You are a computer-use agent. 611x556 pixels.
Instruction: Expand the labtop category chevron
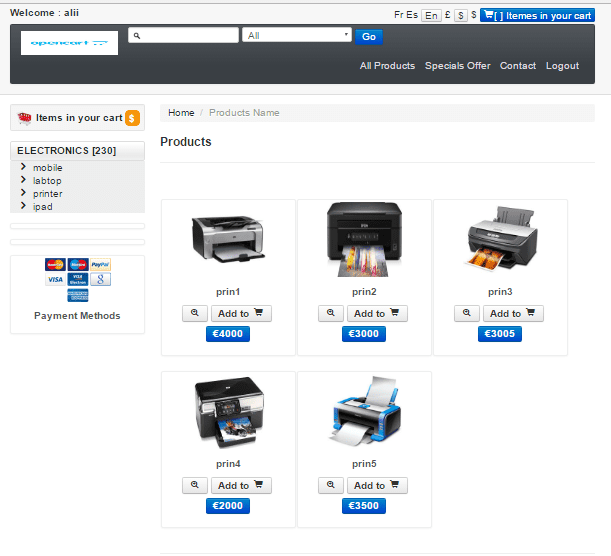[23, 180]
